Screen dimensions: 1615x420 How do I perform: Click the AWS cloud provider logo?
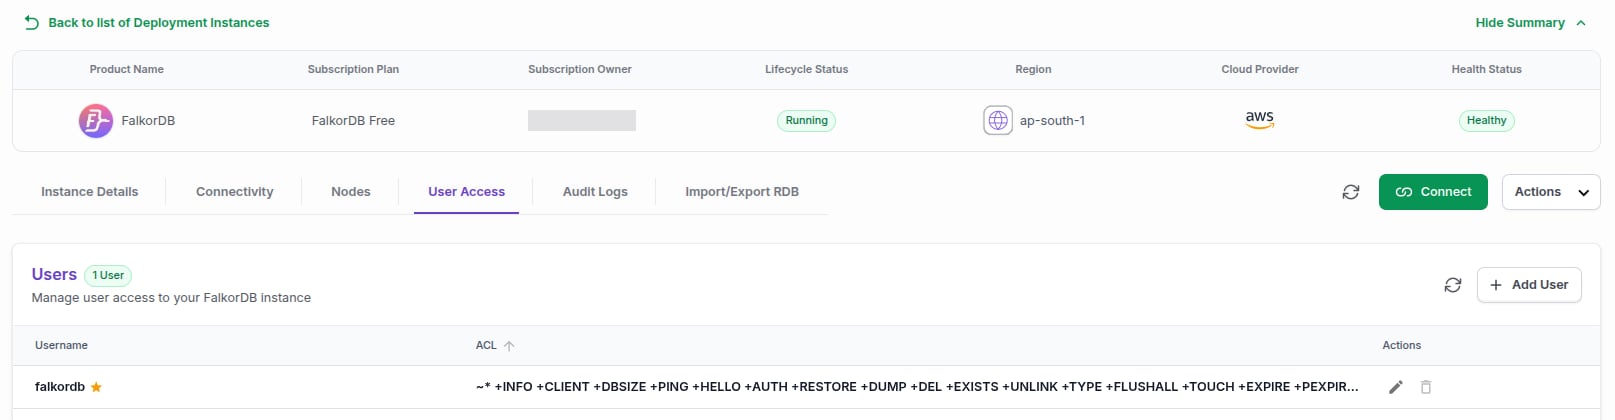(x=1260, y=120)
